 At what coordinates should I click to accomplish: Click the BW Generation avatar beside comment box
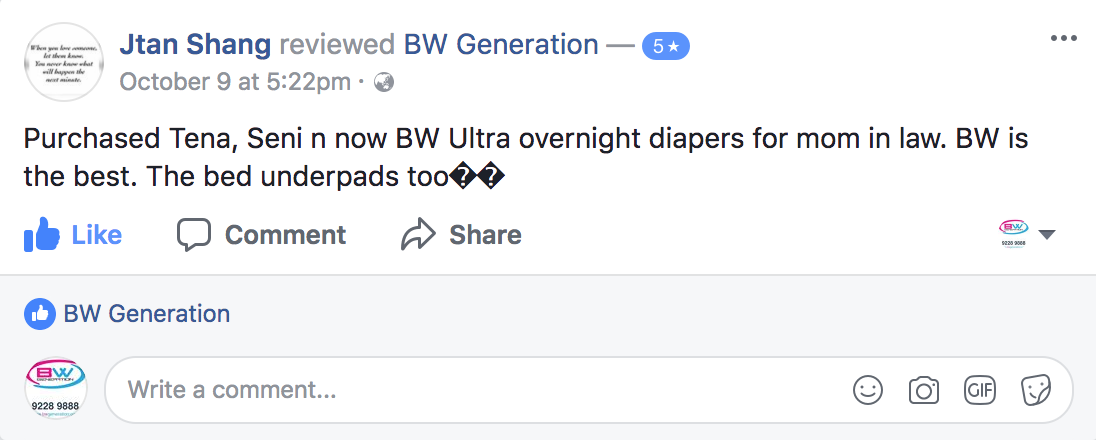click(56, 389)
